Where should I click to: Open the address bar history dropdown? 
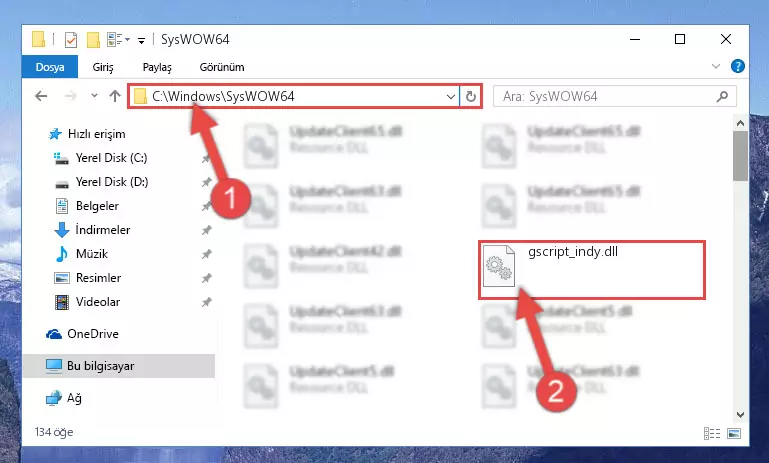451,97
